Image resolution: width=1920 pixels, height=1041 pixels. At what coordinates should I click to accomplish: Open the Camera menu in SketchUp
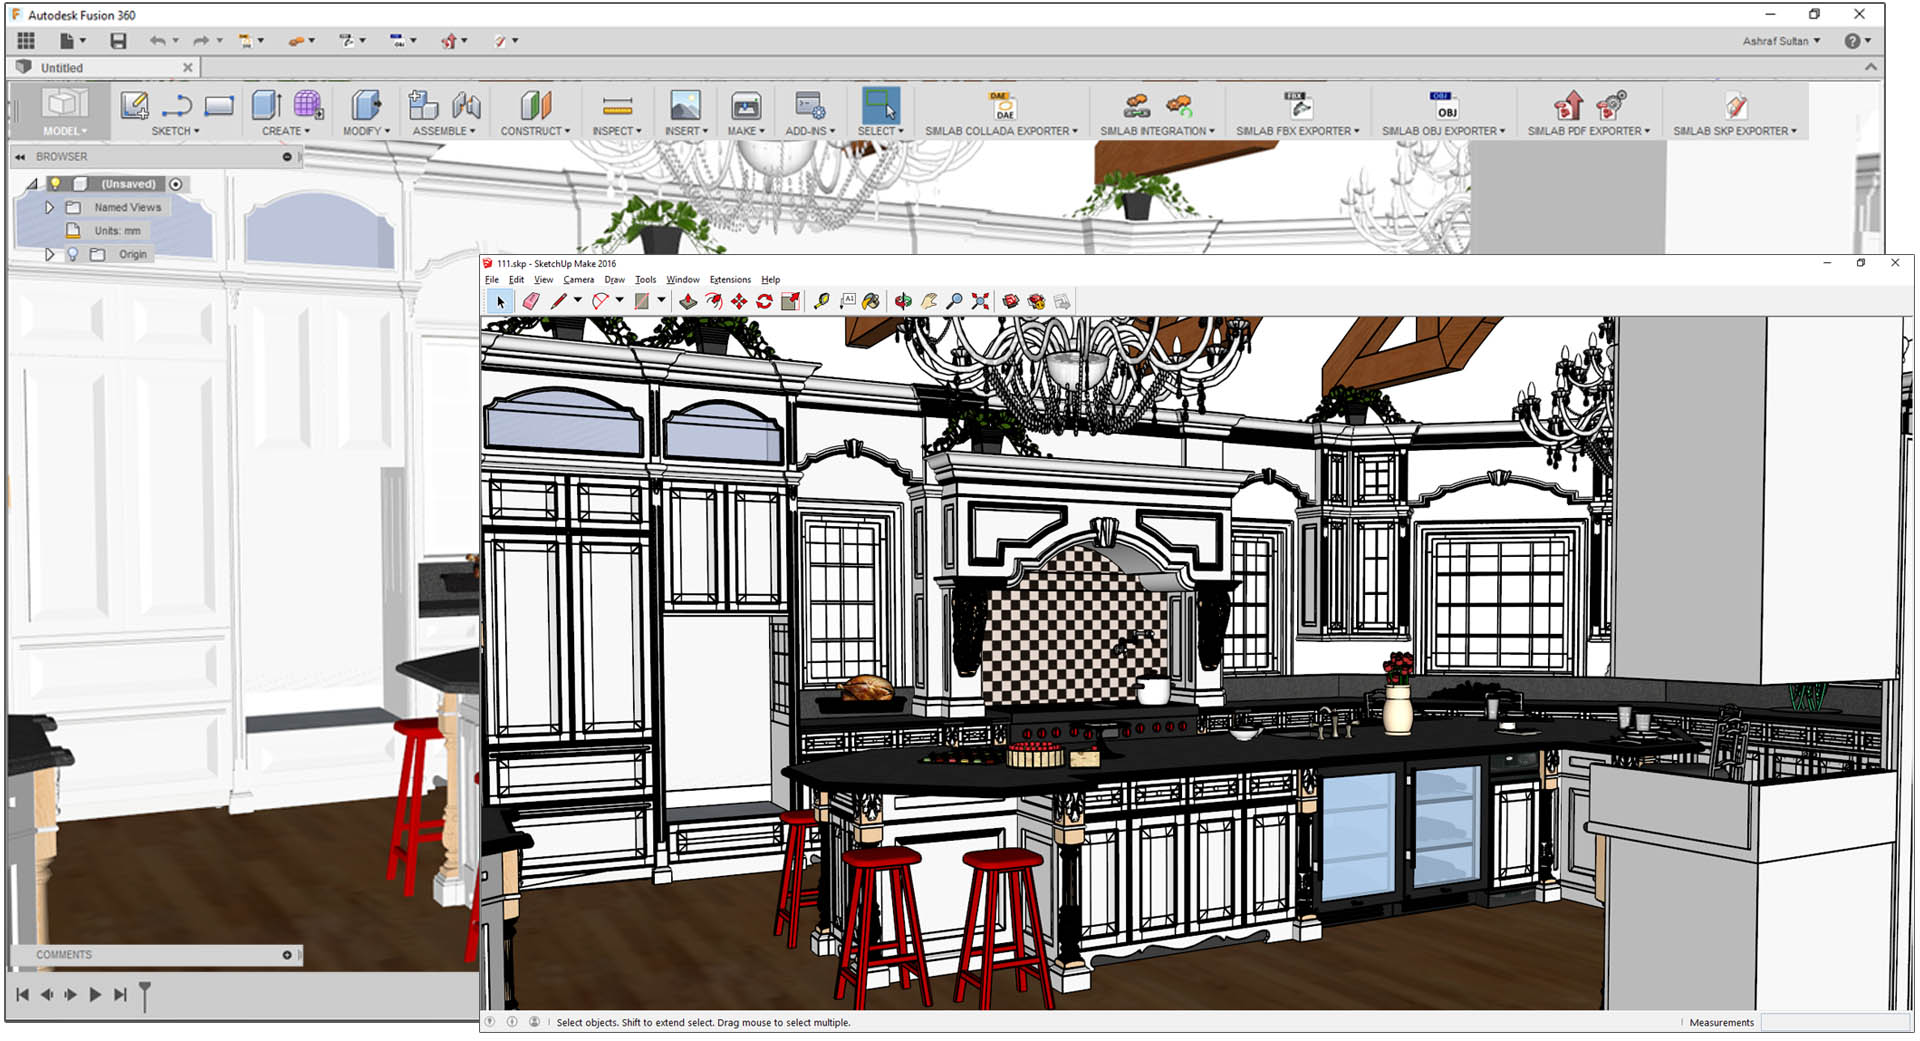tap(578, 280)
